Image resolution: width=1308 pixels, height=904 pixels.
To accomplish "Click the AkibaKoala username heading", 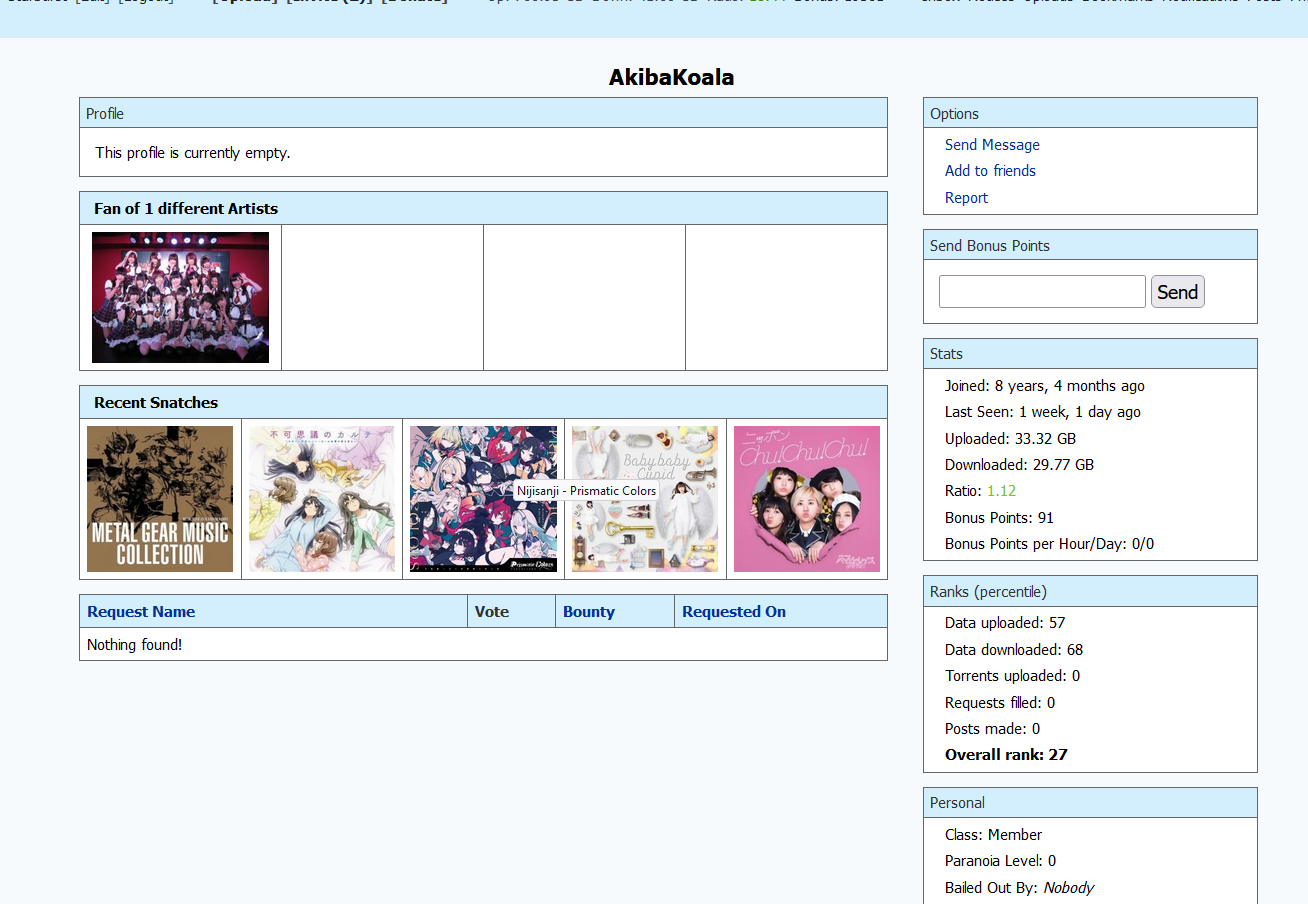I will [671, 77].
